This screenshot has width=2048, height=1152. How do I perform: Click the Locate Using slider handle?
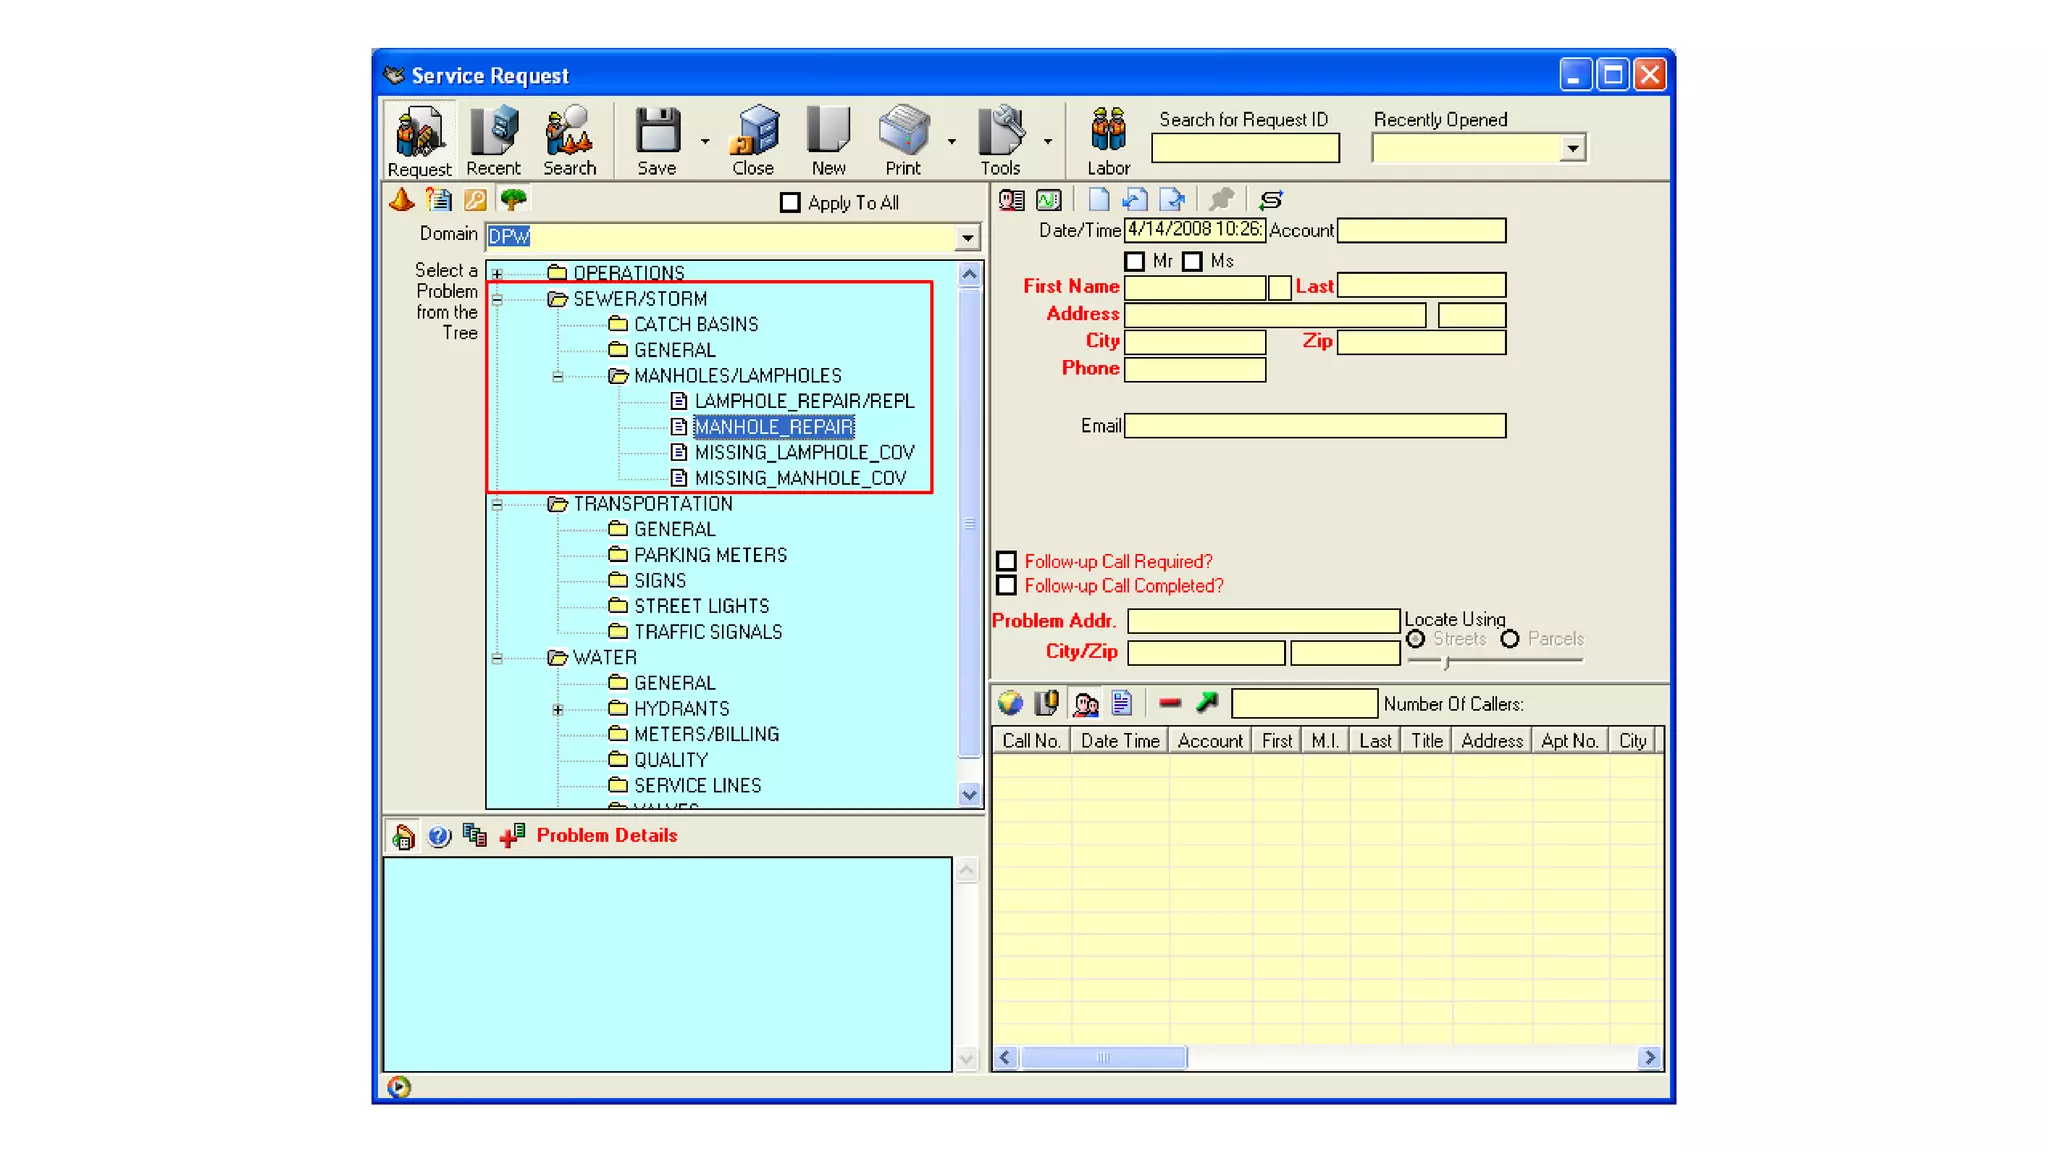[1446, 661]
